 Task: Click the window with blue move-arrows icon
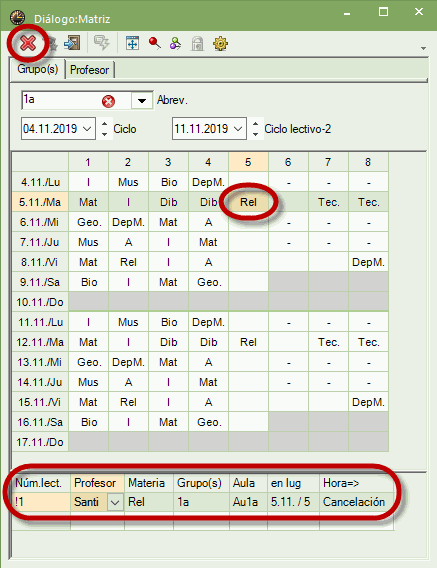point(132,43)
